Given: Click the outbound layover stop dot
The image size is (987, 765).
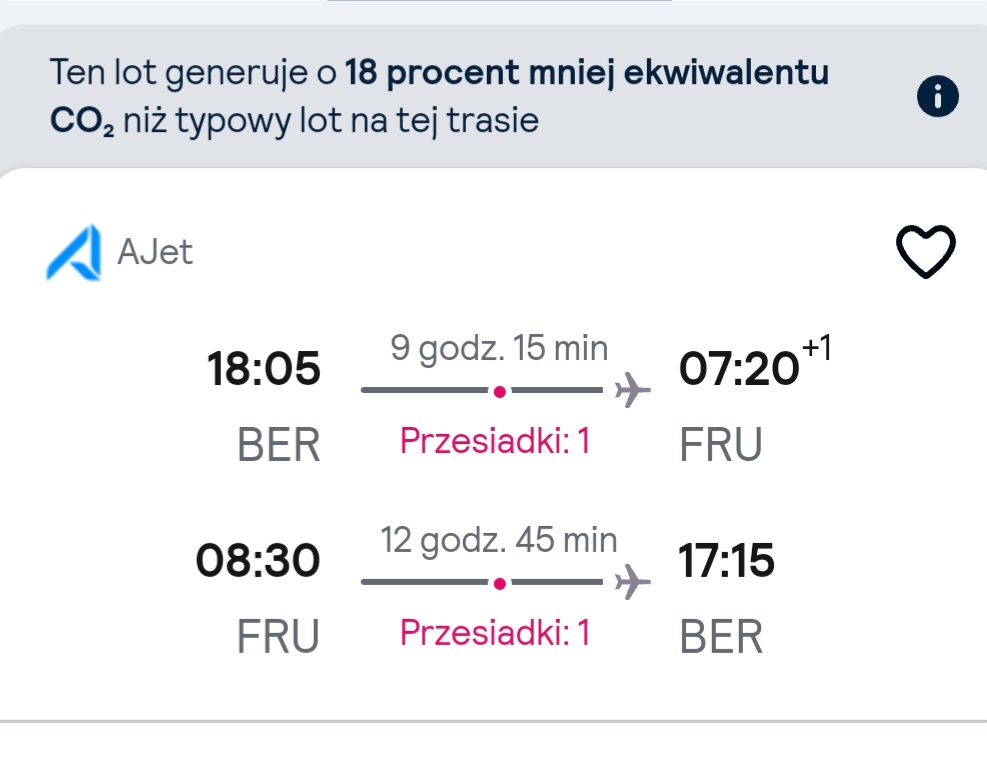Looking at the screenshot, I should point(500,392).
